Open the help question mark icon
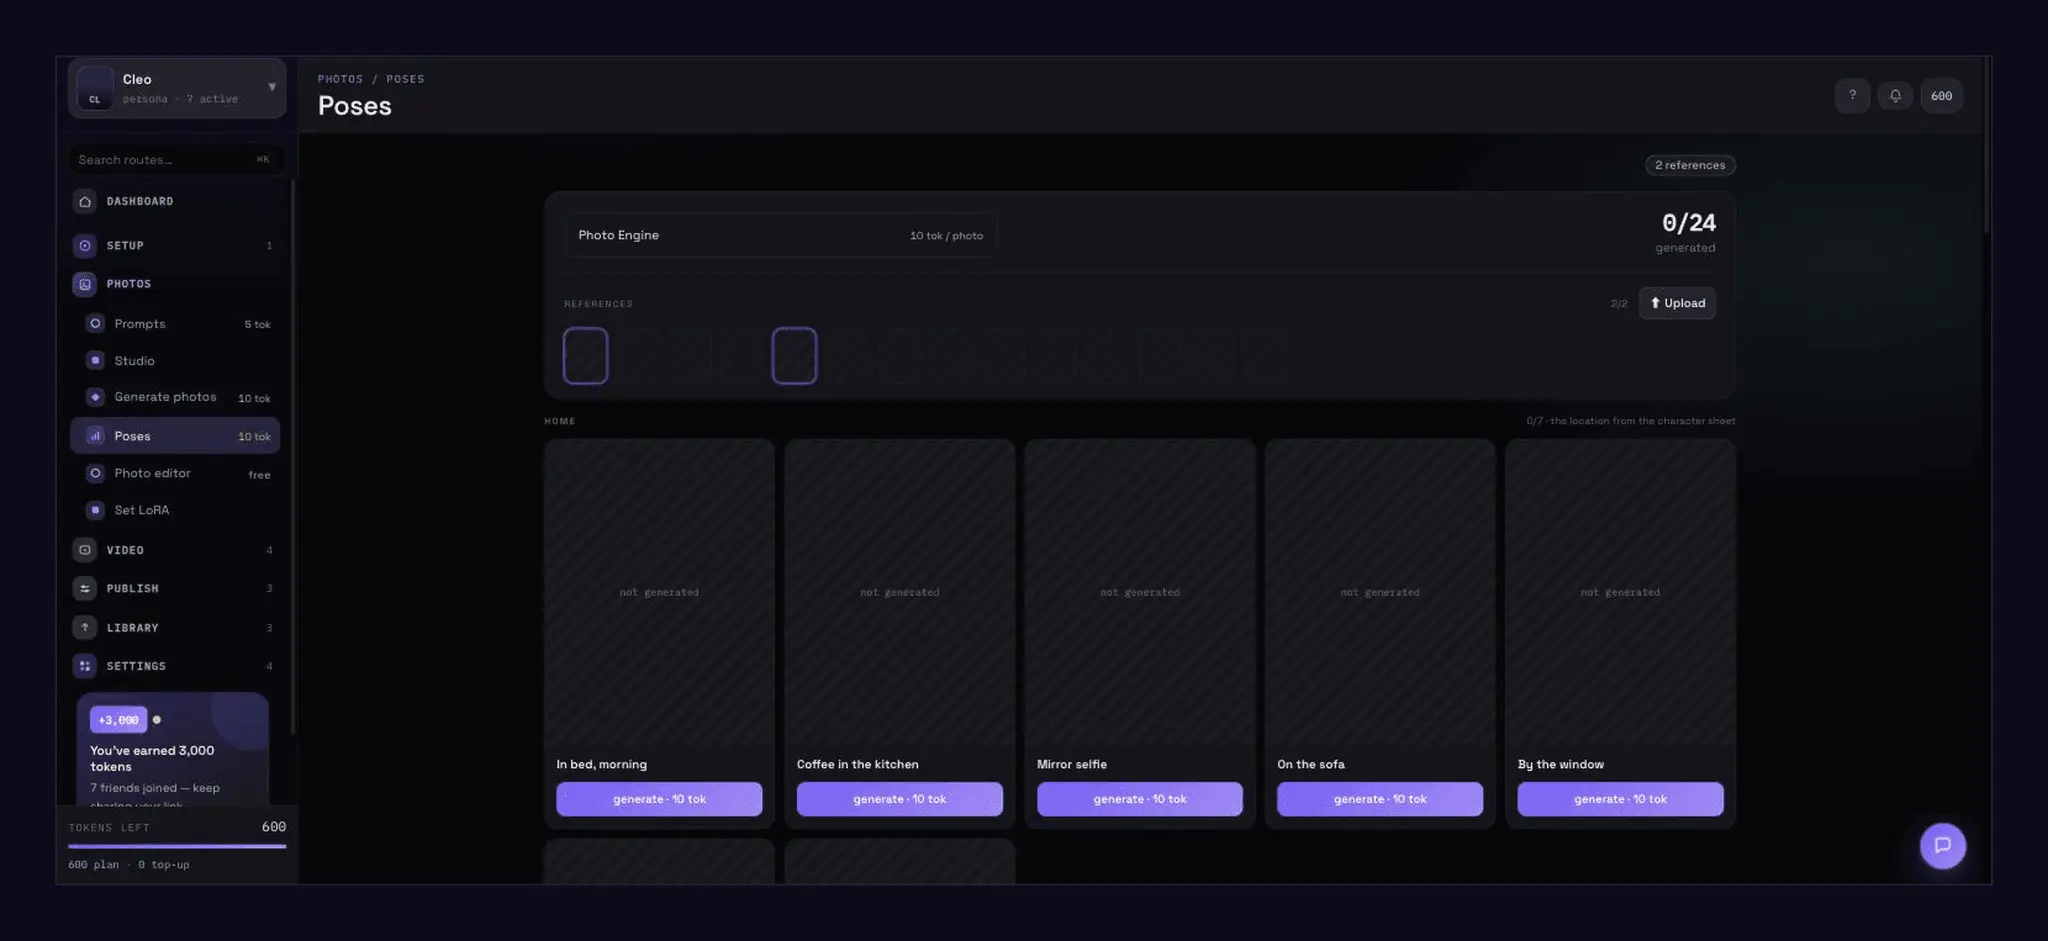 point(1852,96)
